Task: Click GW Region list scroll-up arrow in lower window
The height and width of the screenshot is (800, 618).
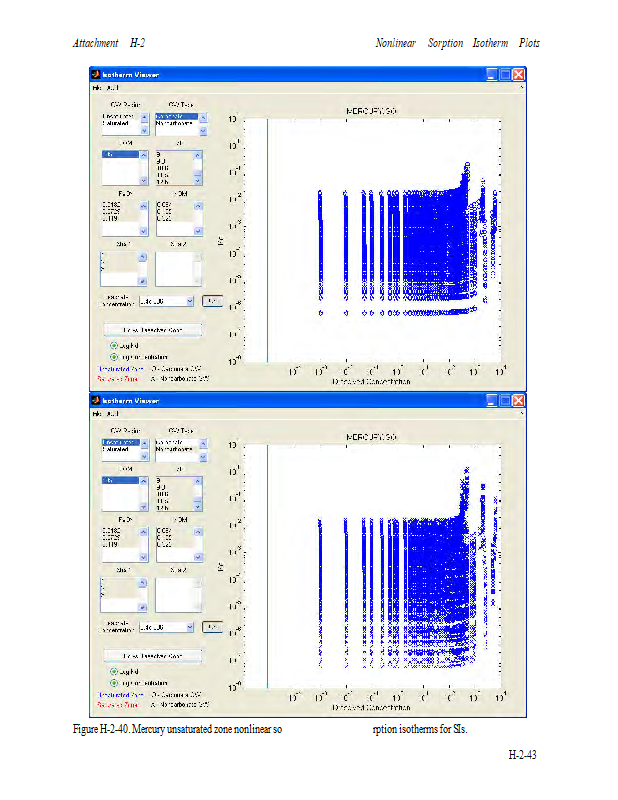Action: pyautogui.click(x=143, y=442)
